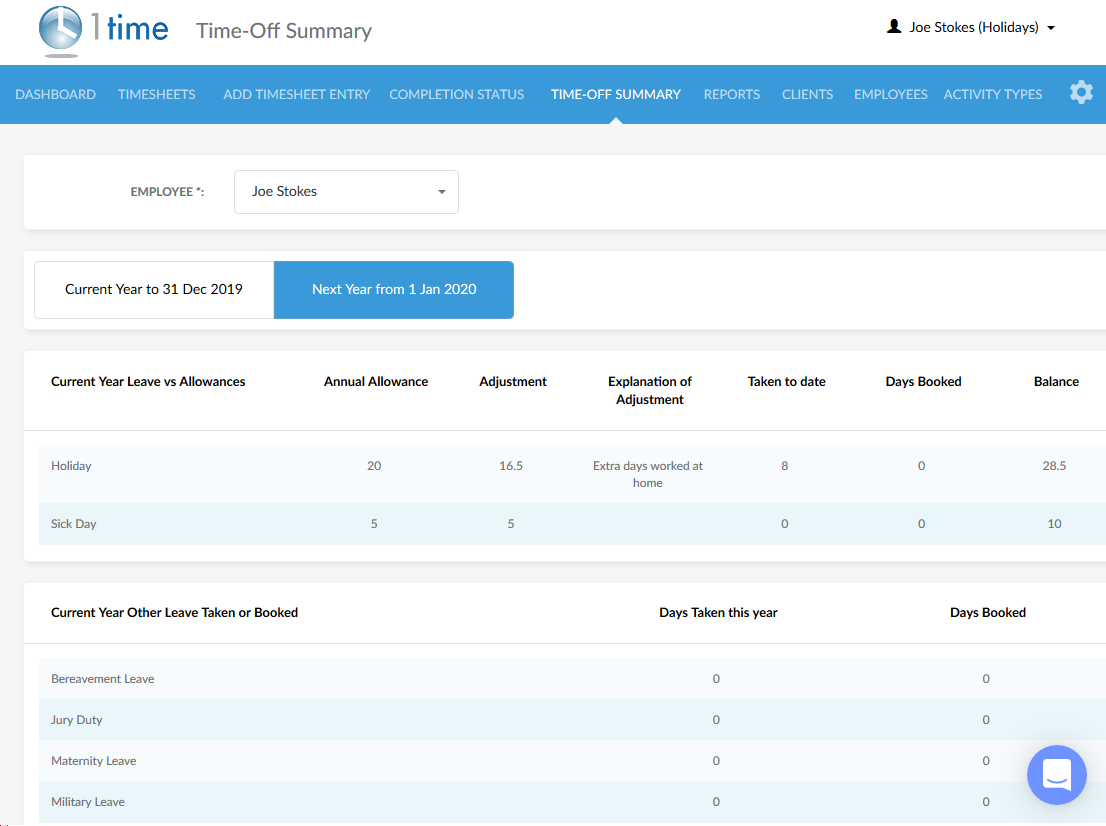1106x826 pixels.
Task: Switch to Current Year to 31 Dec 2019
Action: [x=154, y=290]
